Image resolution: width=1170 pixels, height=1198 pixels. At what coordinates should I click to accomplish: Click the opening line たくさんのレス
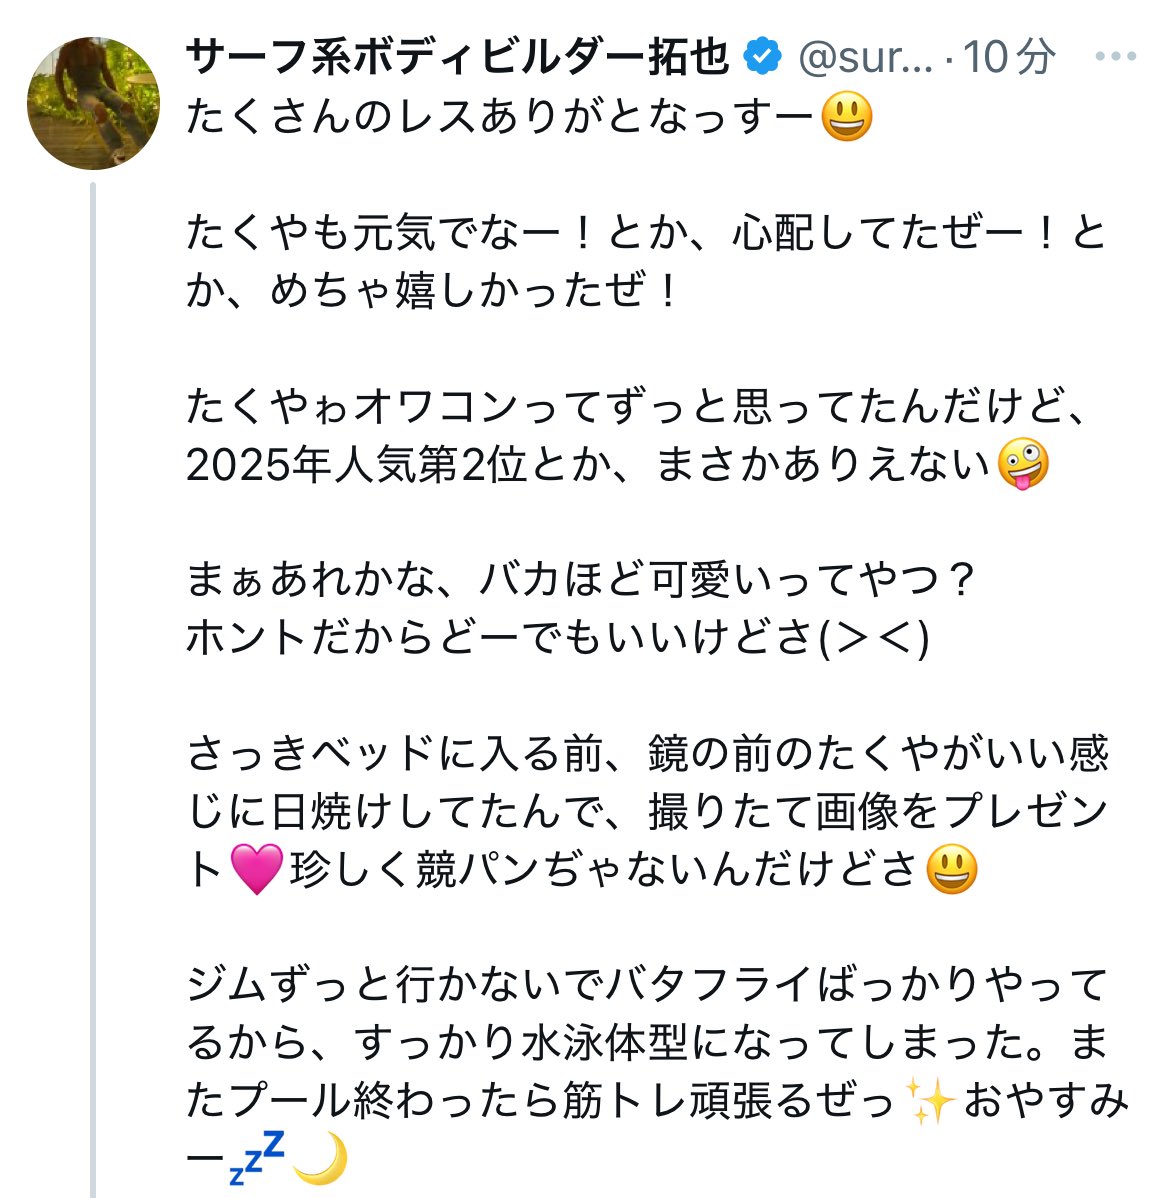500,118
